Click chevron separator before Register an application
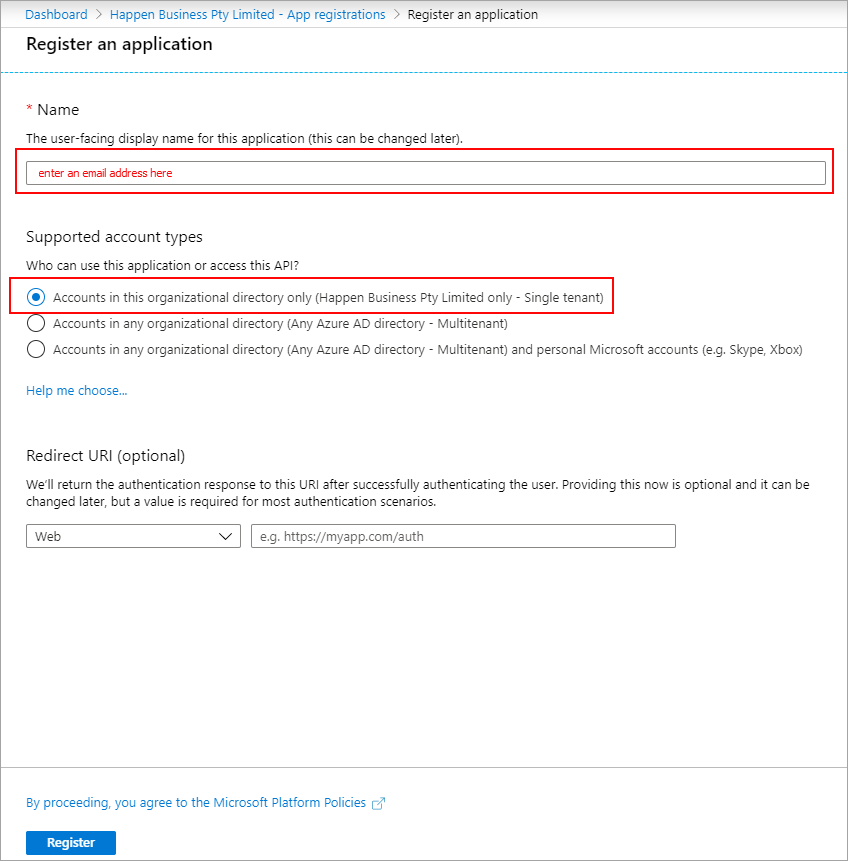This screenshot has height=861, width=848. pos(397,15)
